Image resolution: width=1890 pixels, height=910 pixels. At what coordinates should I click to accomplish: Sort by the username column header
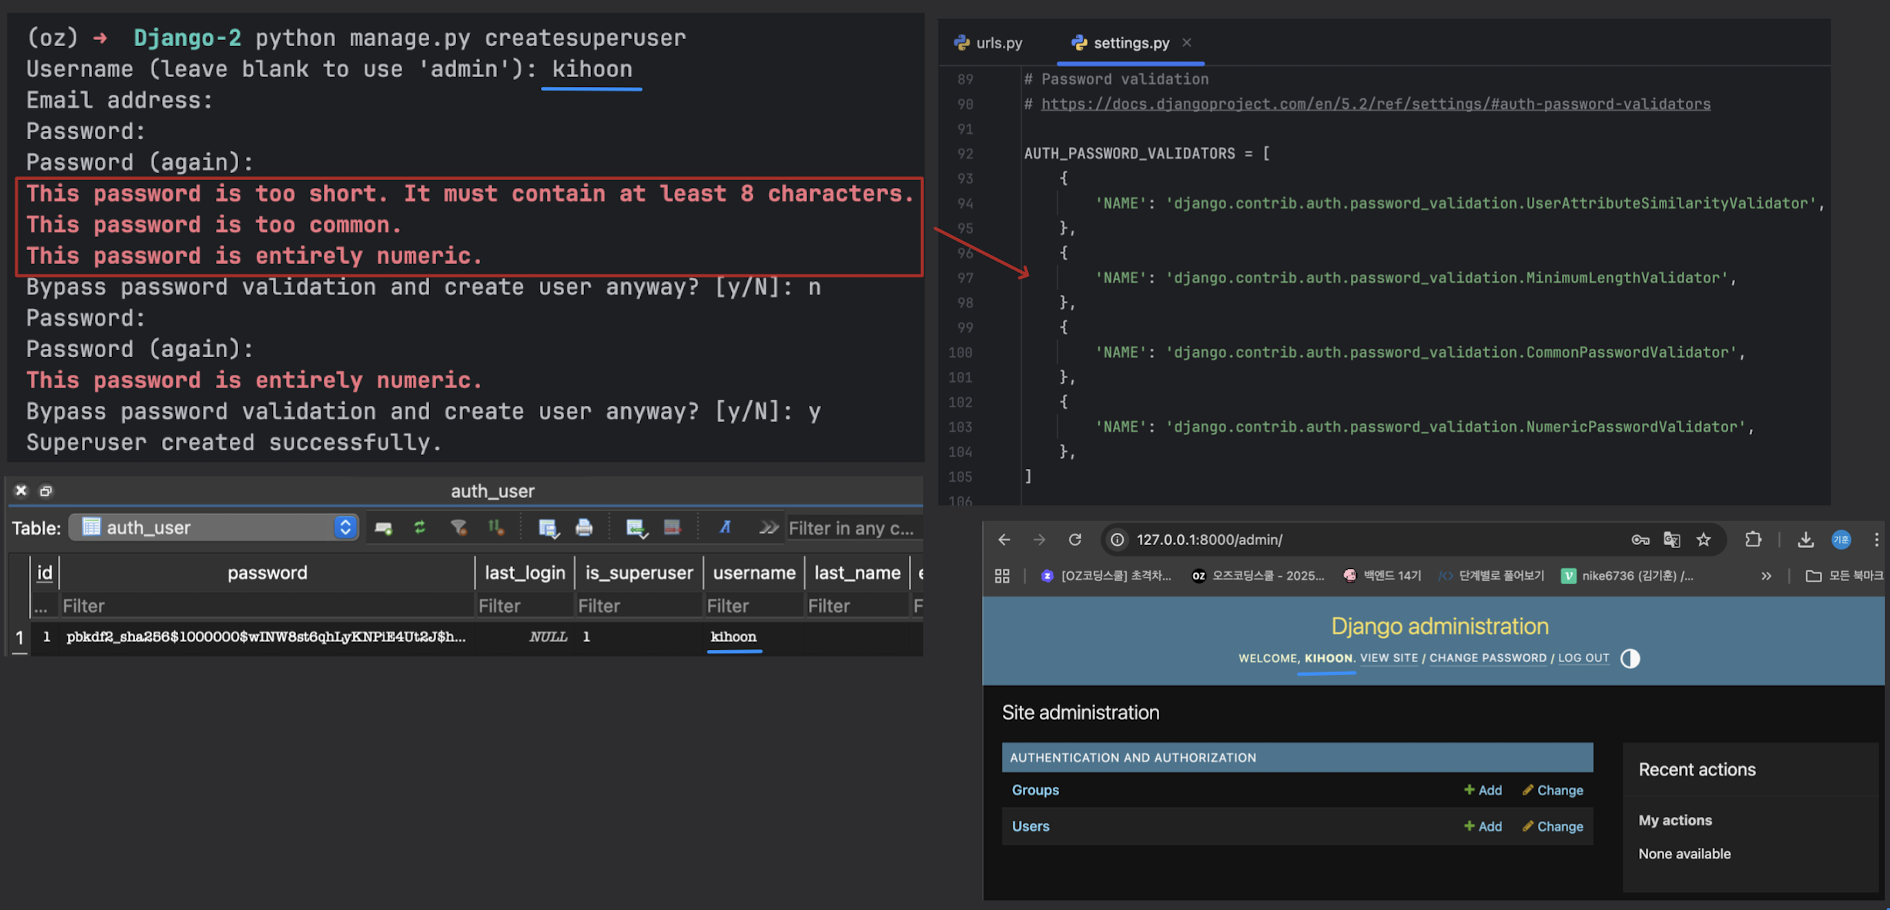tap(754, 573)
